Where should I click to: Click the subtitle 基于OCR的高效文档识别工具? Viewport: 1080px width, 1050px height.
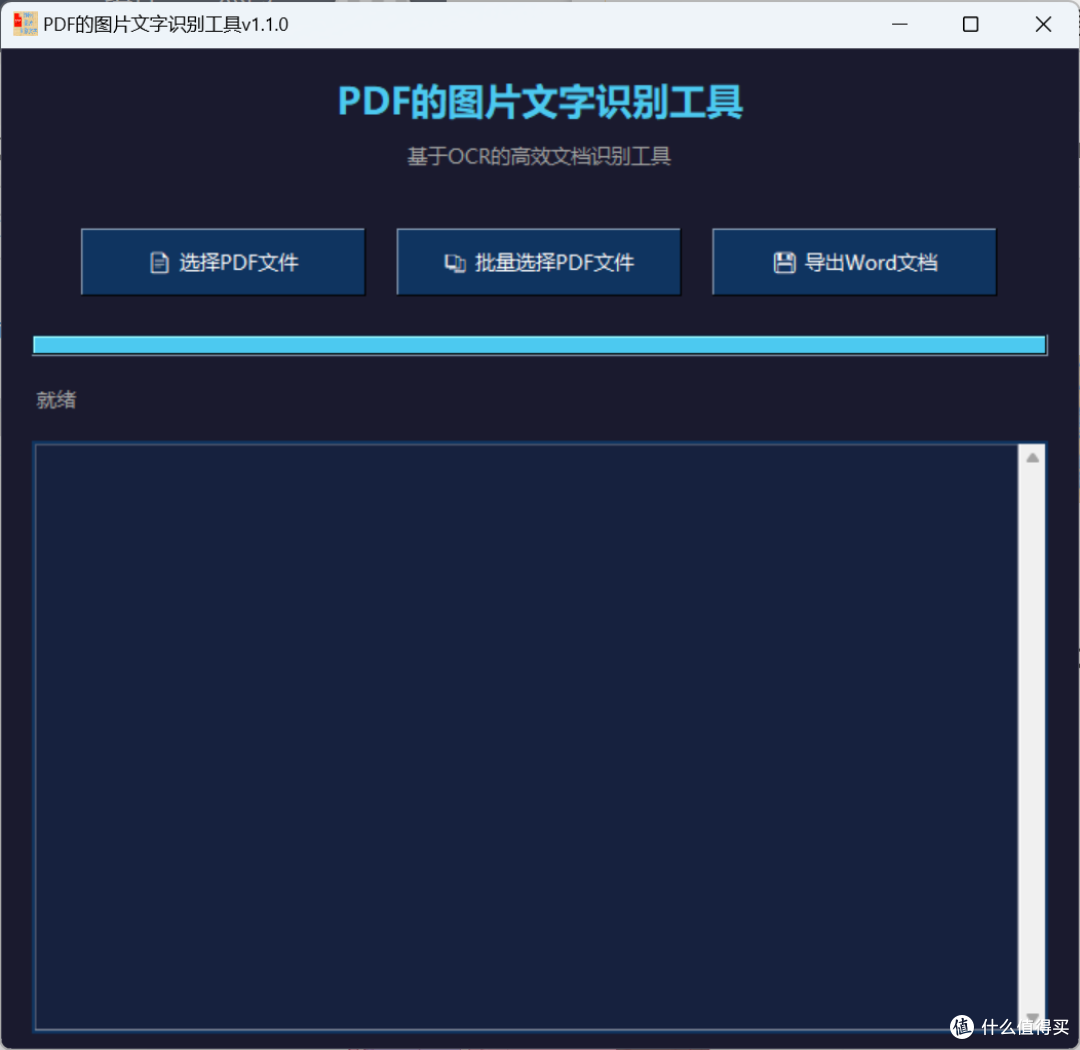click(x=539, y=156)
